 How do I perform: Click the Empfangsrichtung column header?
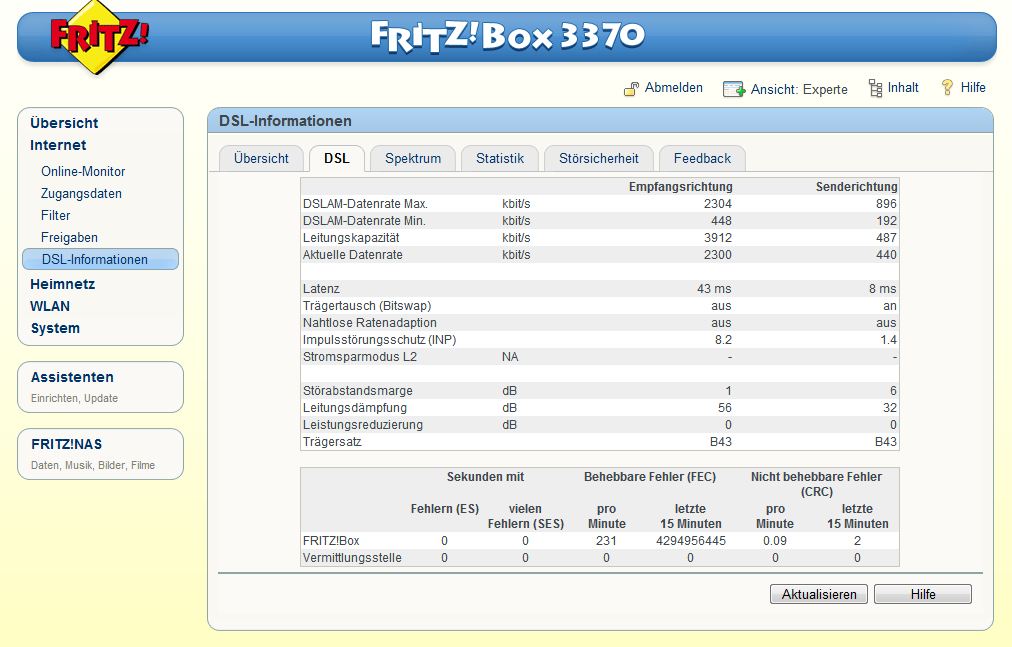coord(680,187)
